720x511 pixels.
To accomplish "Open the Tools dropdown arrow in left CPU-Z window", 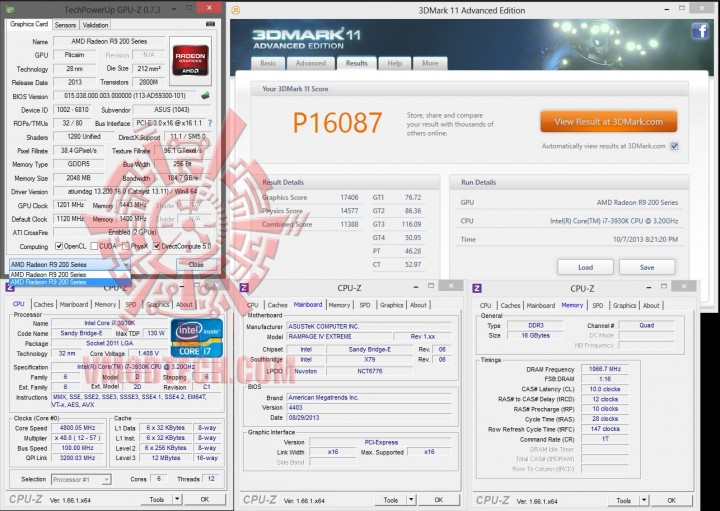I will [177, 499].
